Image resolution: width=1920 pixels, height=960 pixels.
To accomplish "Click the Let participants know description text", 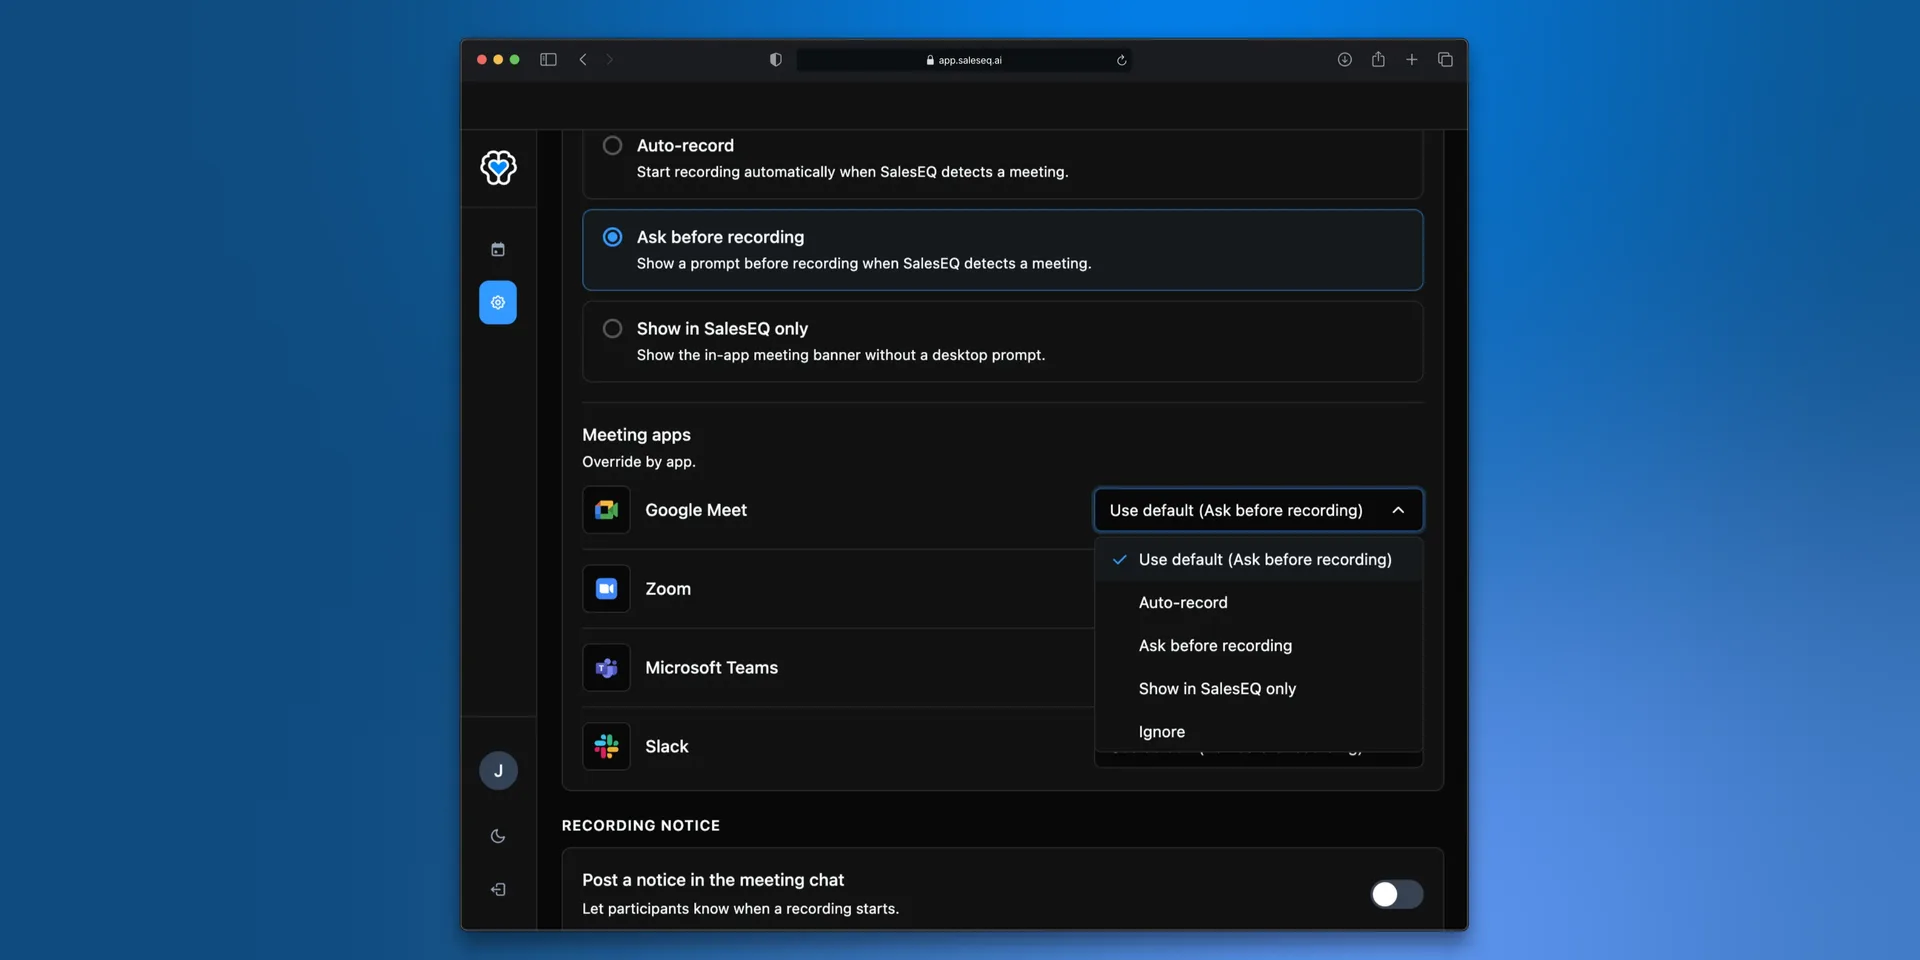I will tap(740, 909).
